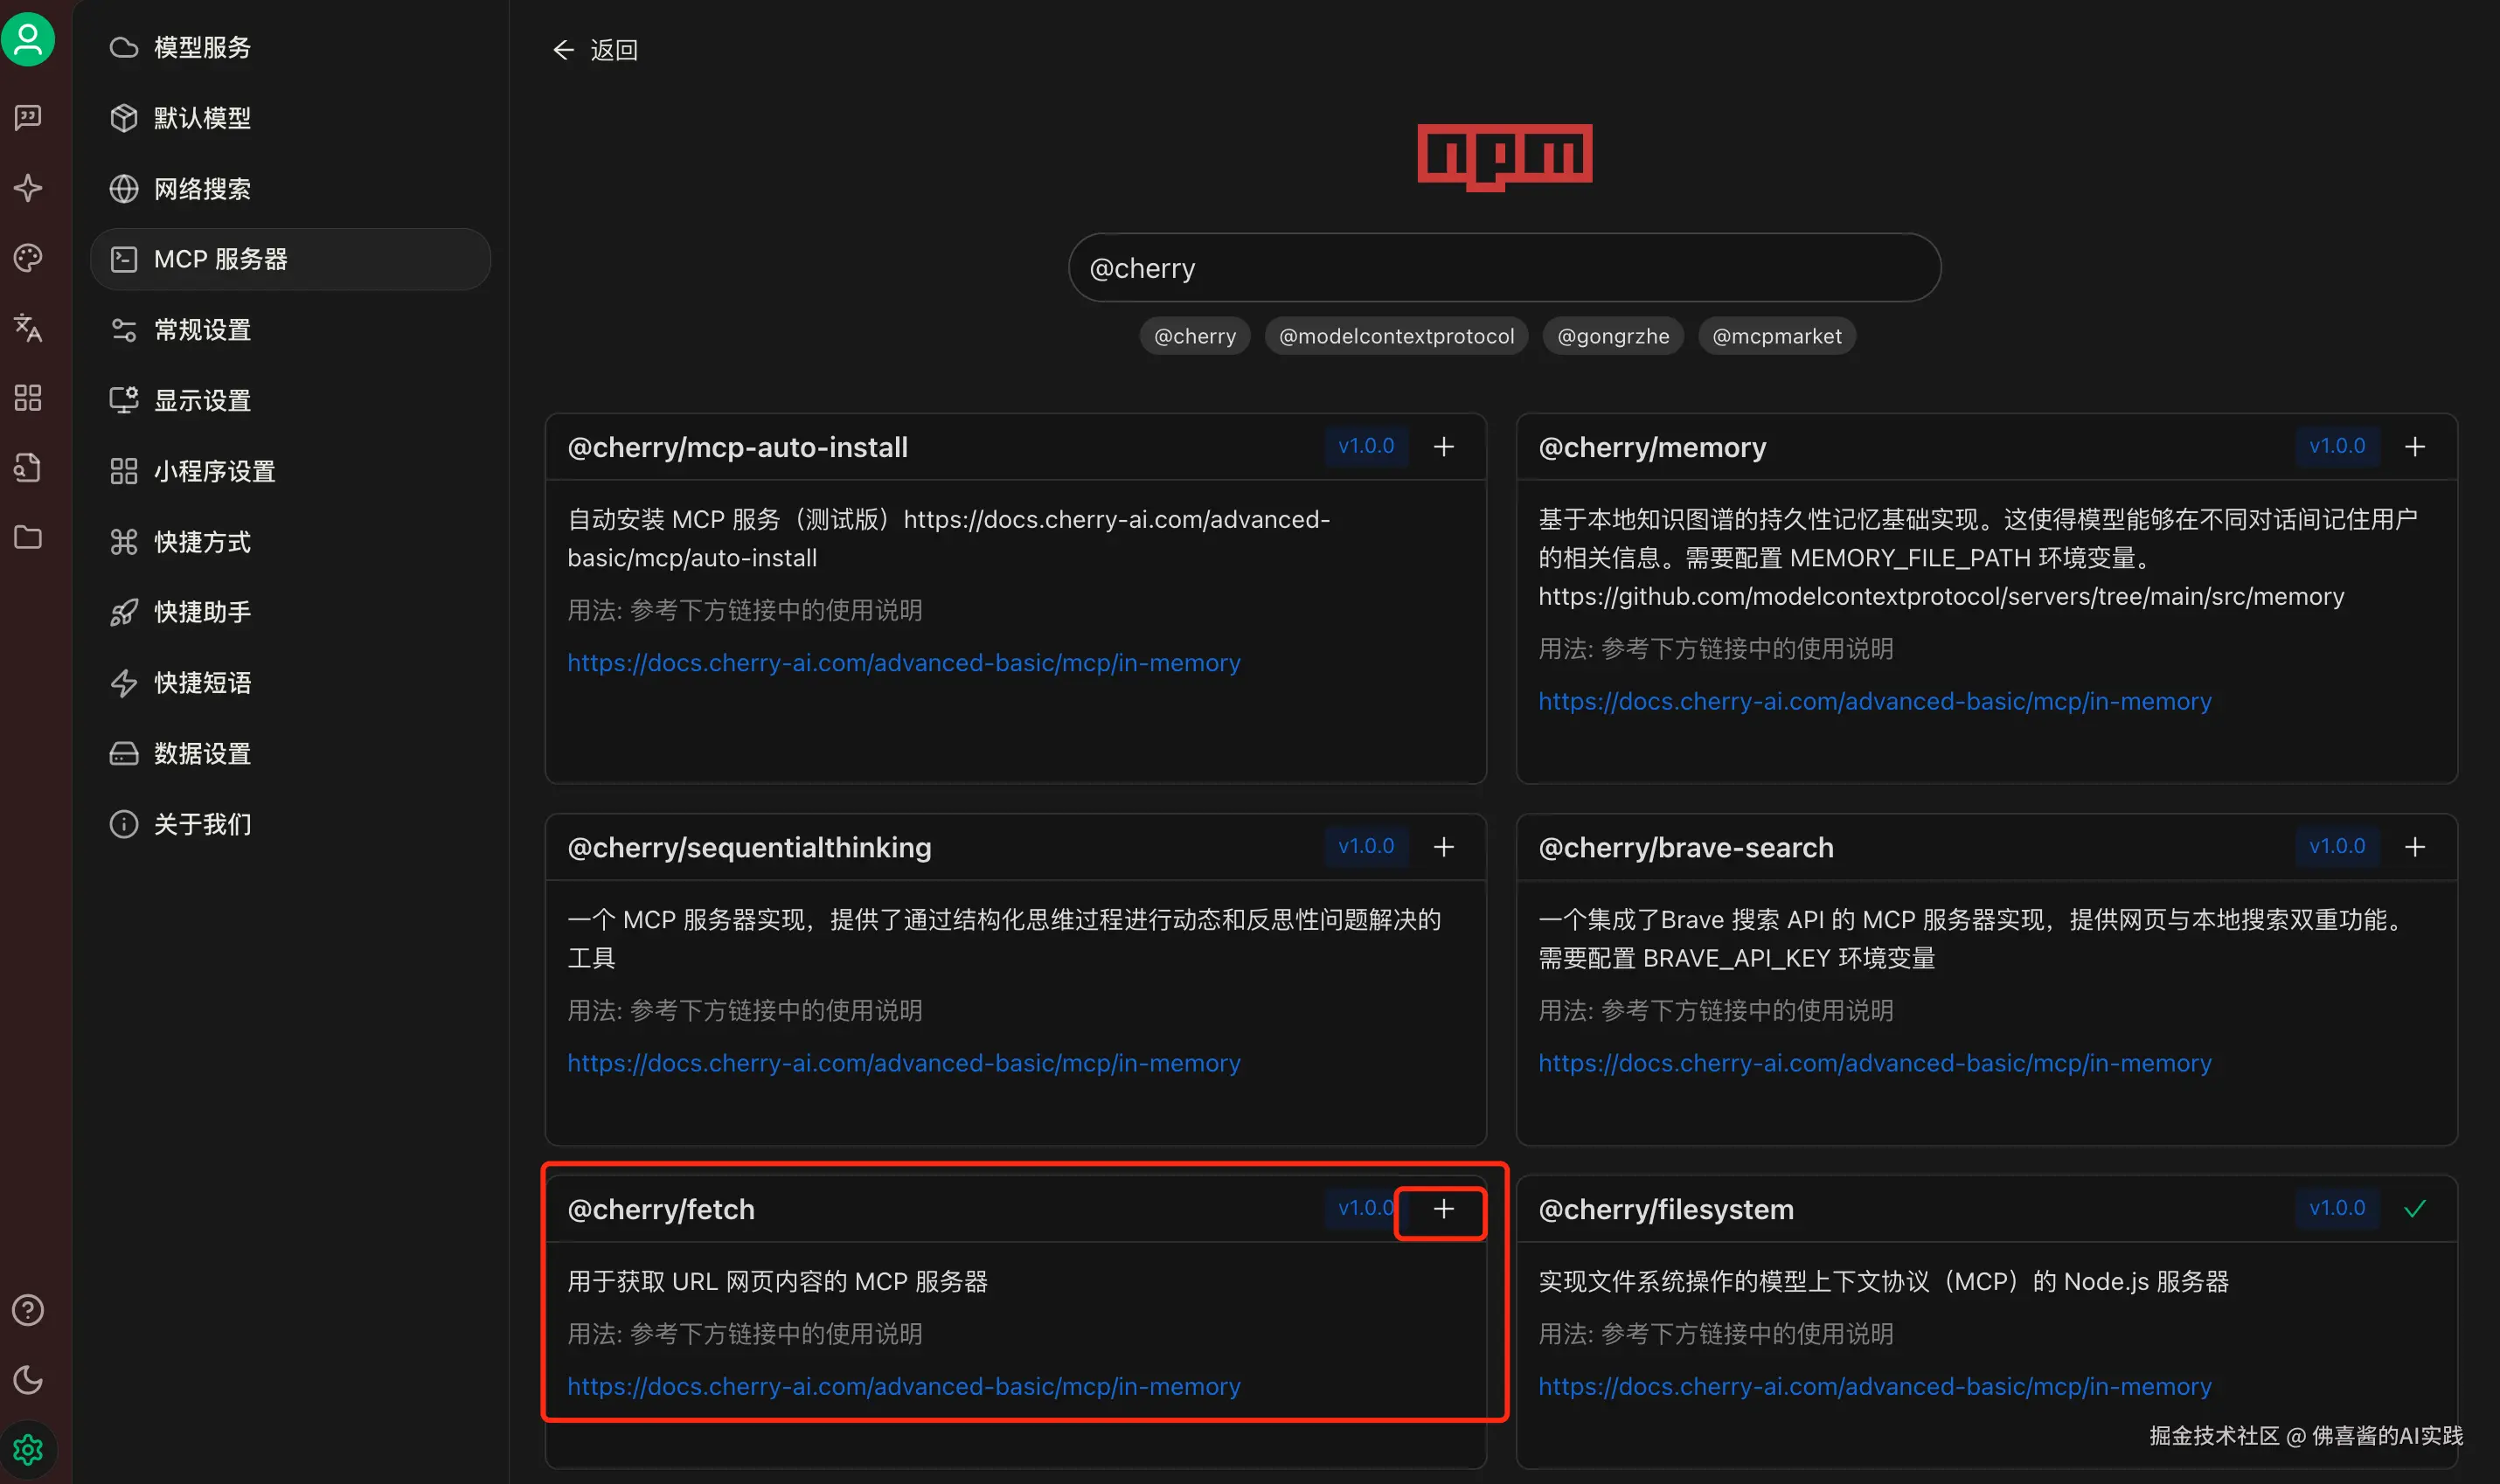Add the @cherry/memory server

(2414, 447)
